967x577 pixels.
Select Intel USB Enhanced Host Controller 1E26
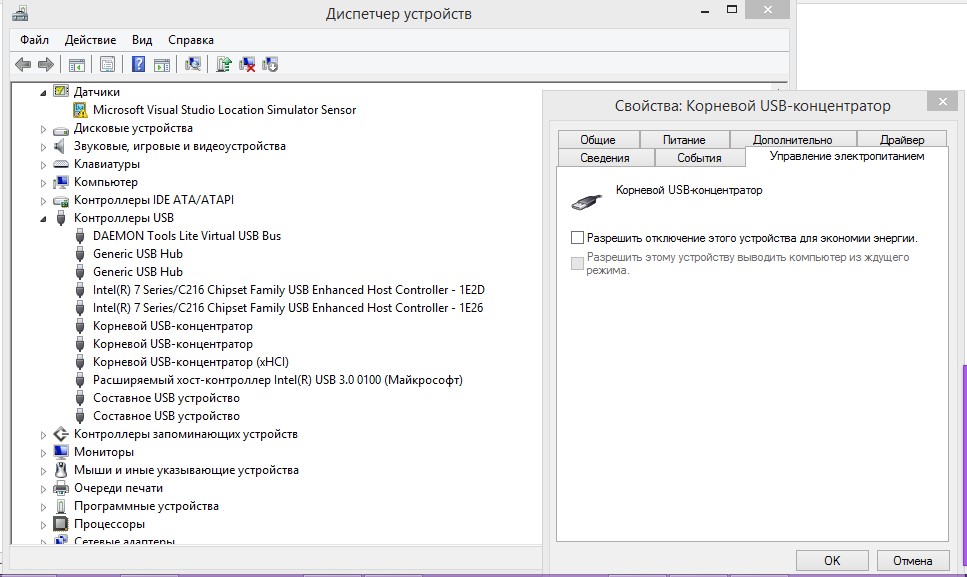(x=288, y=308)
